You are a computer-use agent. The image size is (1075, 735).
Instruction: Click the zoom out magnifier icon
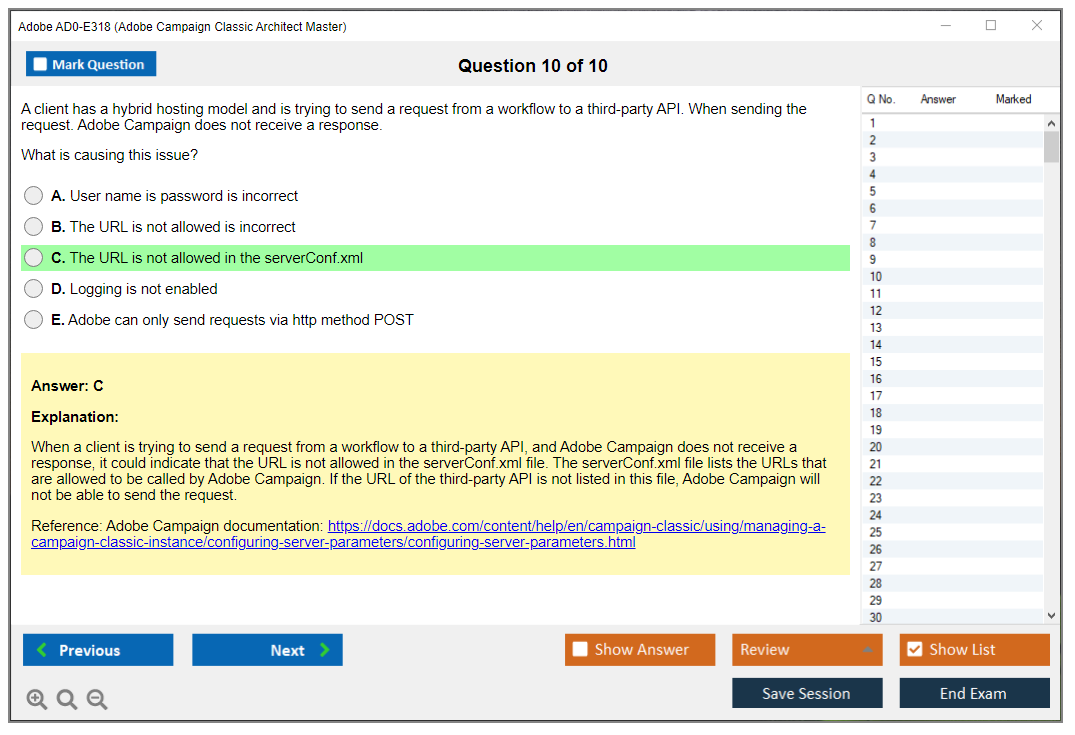(97, 700)
